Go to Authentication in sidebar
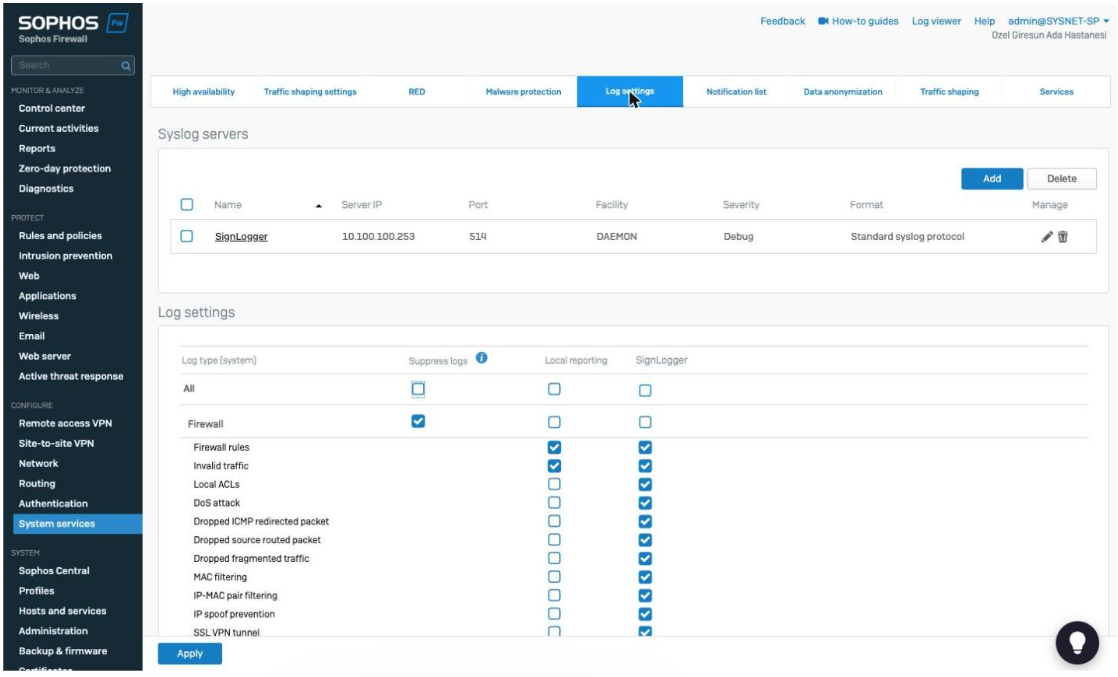This screenshot has width=1118, height=677. click(53, 504)
